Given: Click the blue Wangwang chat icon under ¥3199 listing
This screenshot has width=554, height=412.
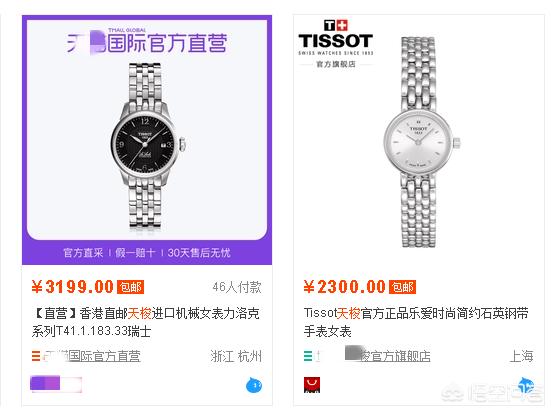Looking at the screenshot, I should 254,385.
